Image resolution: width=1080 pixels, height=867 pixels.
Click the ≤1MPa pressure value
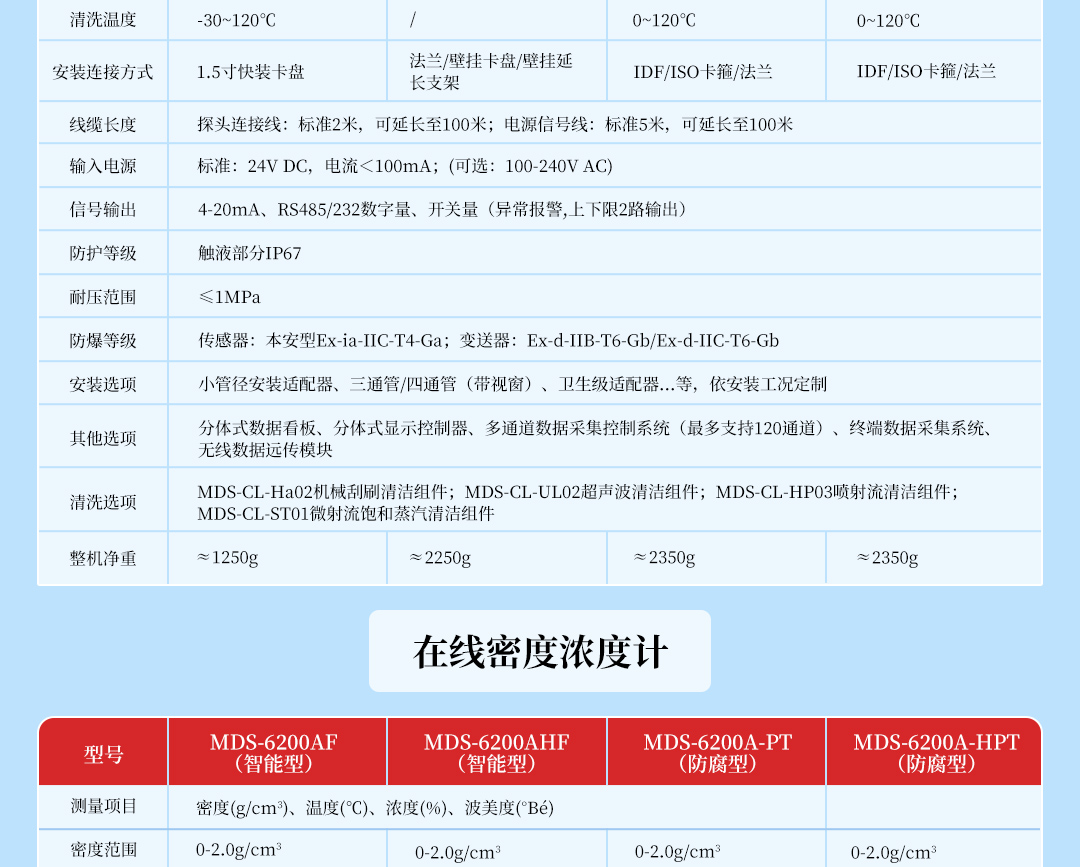[x=229, y=297]
